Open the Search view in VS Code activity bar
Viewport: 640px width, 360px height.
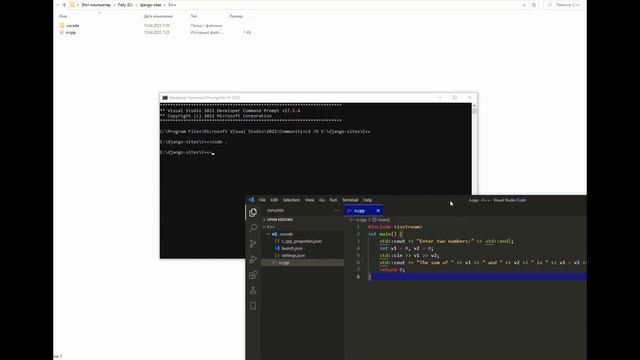point(253,228)
